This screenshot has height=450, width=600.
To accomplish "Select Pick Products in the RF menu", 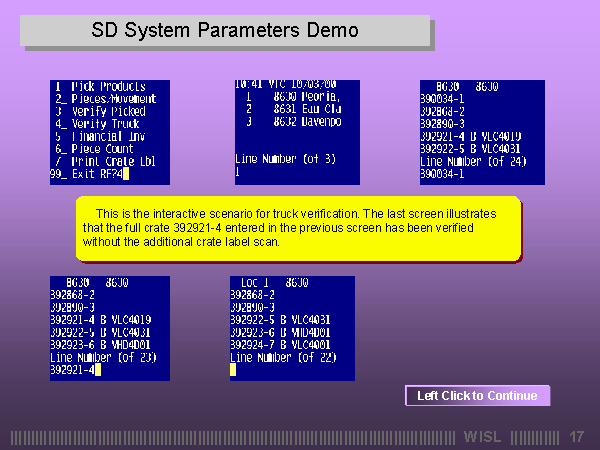I will 100,86.
